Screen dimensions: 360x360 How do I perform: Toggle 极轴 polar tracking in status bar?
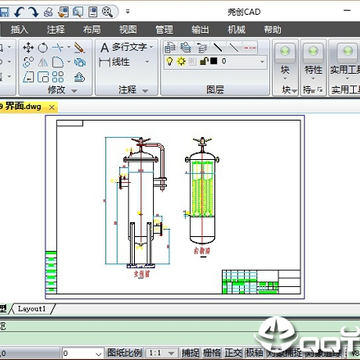(254, 353)
